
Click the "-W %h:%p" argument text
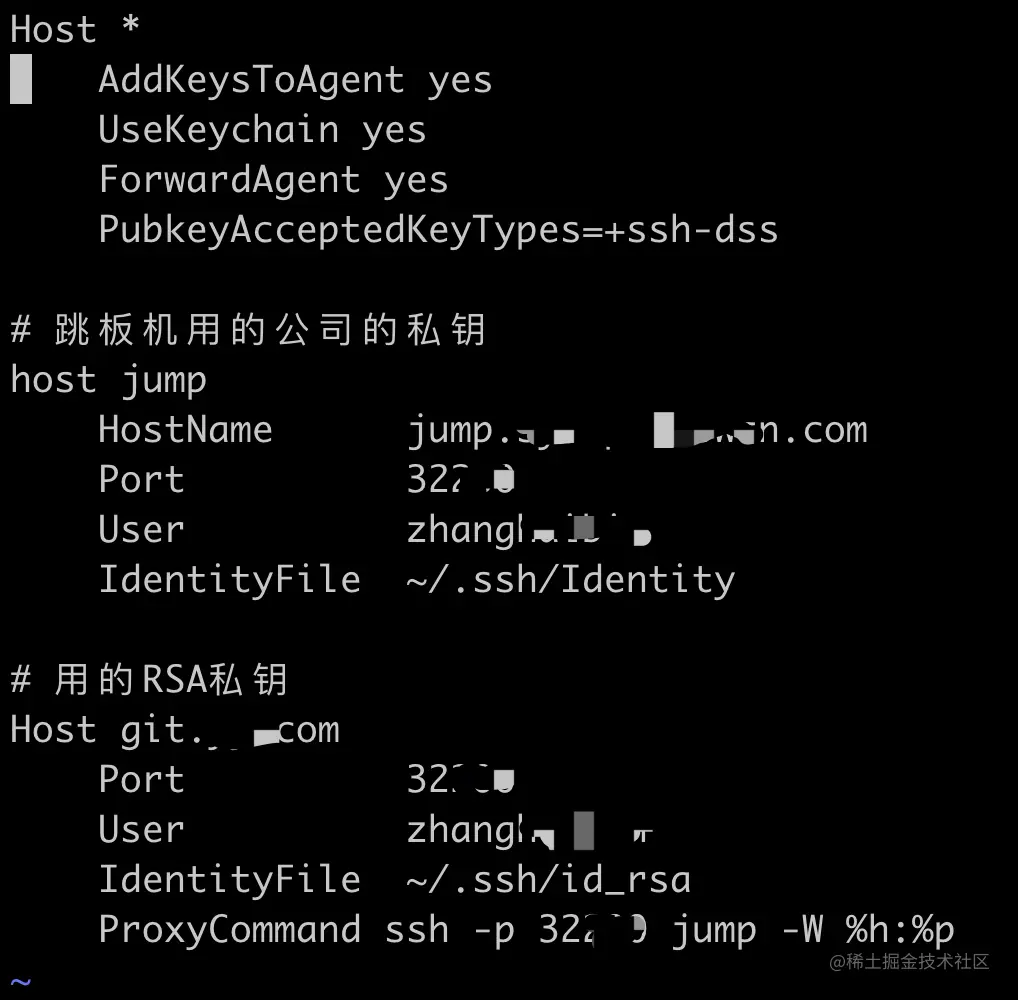[x=877, y=930]
